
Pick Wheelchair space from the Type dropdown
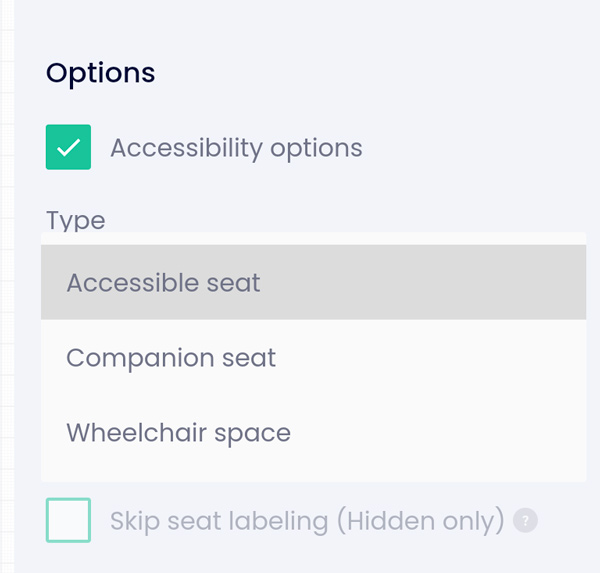pos(313,432)
